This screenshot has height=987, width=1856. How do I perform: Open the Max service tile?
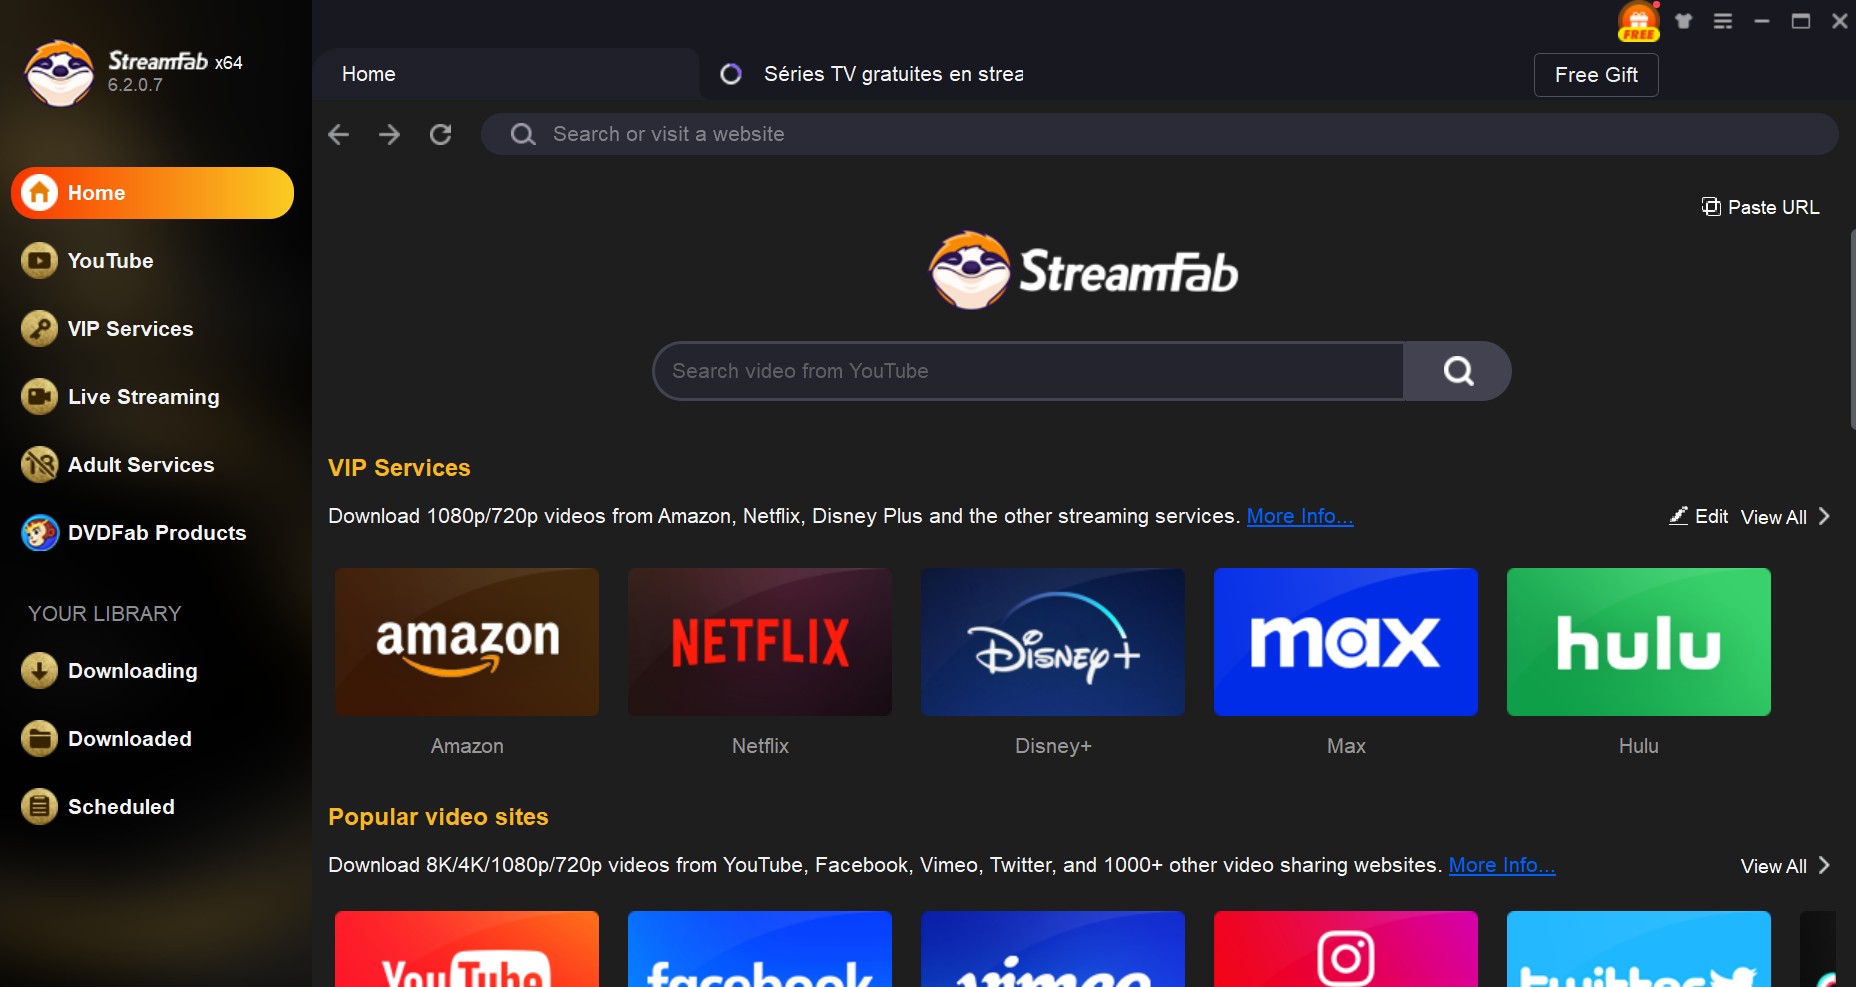click(1346, 642)
